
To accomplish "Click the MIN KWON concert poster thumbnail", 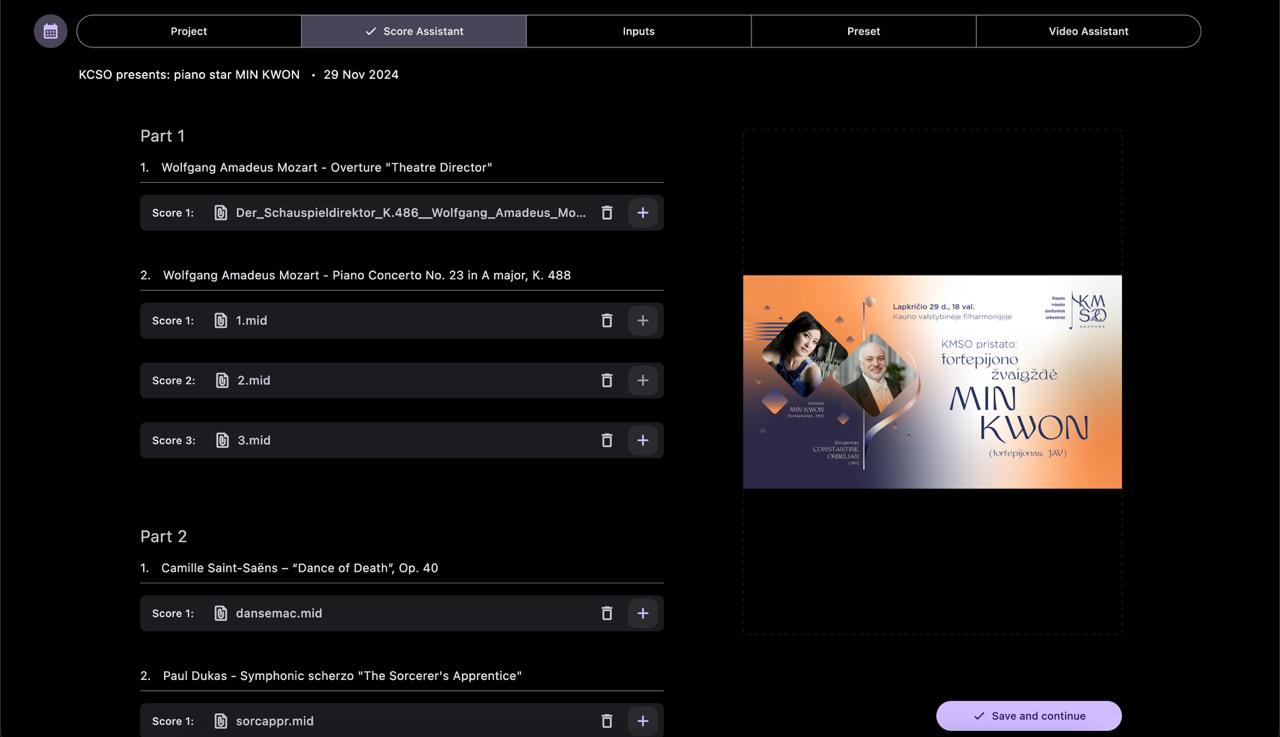I will click(x=931, y=381).
